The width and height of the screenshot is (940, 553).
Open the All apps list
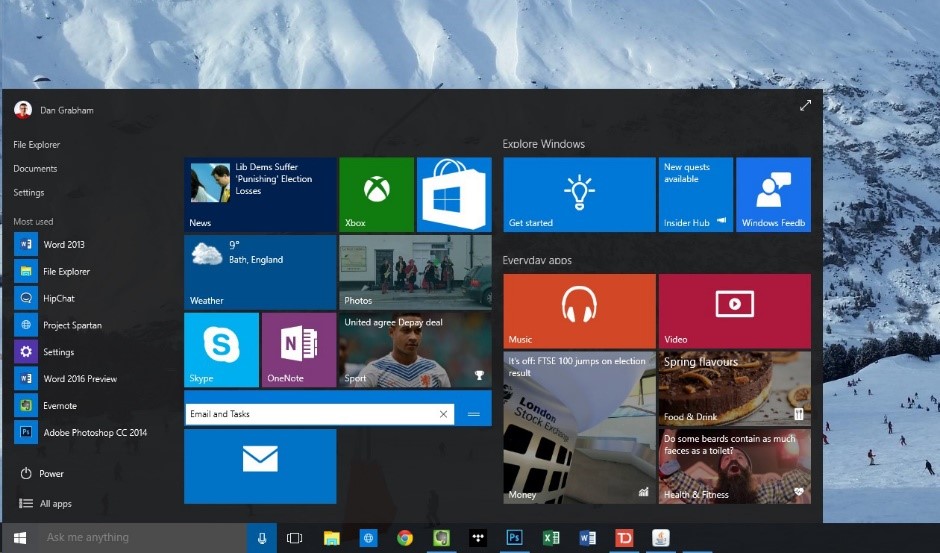click(46, 504)
